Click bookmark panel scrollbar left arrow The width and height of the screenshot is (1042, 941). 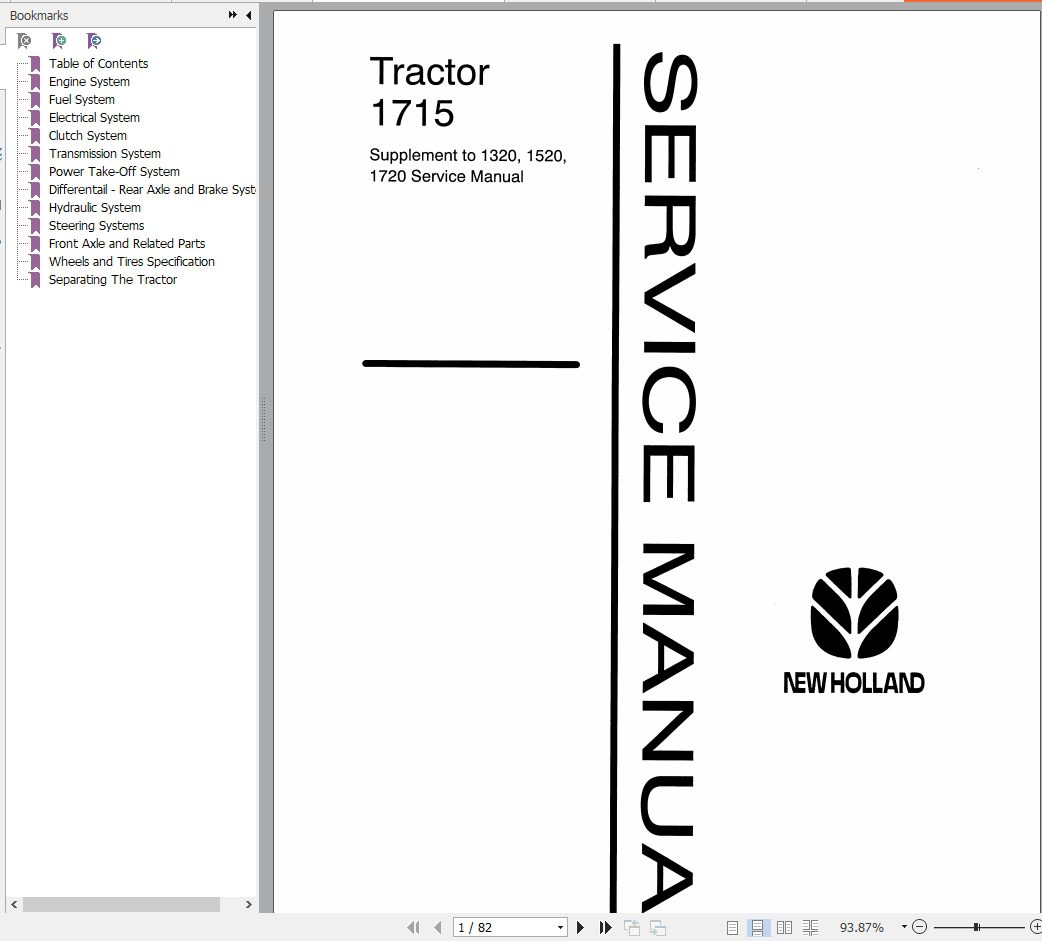click(x=14, y=904)
